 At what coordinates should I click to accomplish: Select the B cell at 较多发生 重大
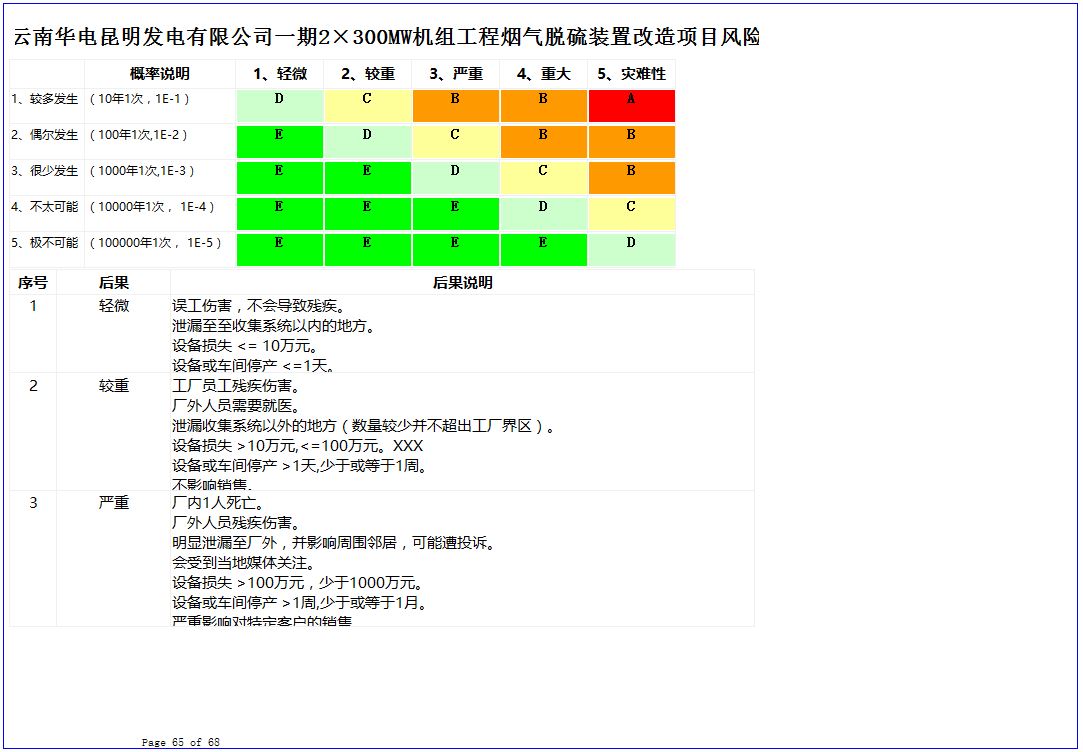point(544,106)
